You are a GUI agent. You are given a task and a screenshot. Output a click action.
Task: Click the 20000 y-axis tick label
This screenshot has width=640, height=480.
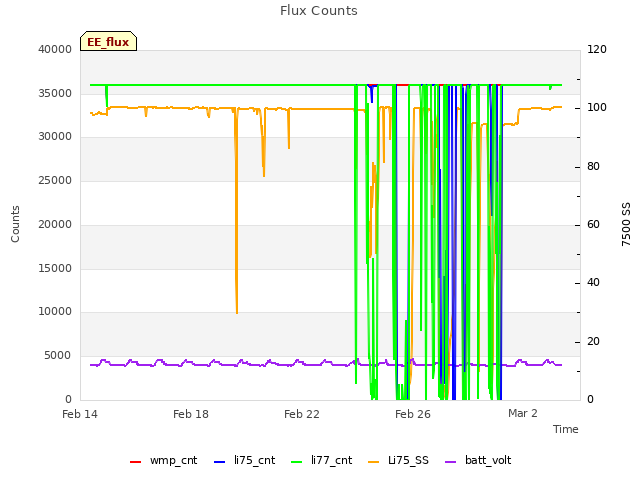[55, 224]
